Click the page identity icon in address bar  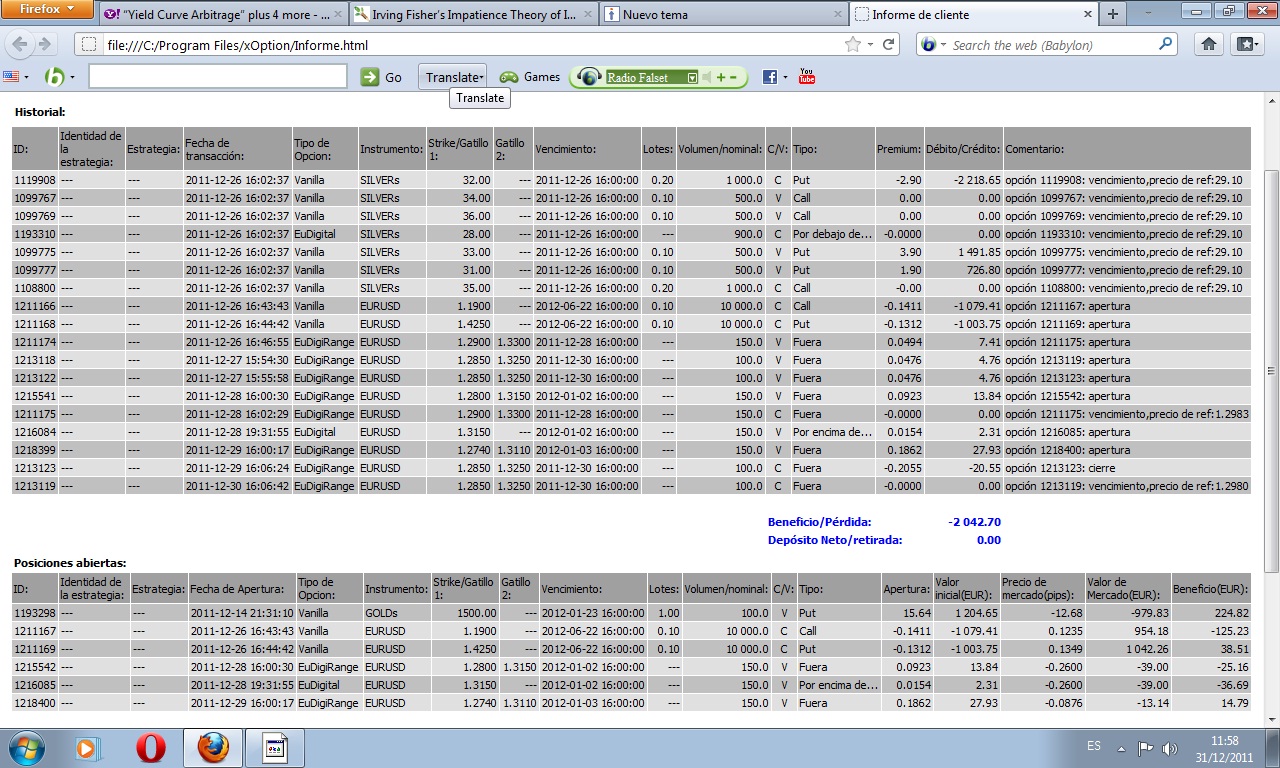tap(89, 45)
